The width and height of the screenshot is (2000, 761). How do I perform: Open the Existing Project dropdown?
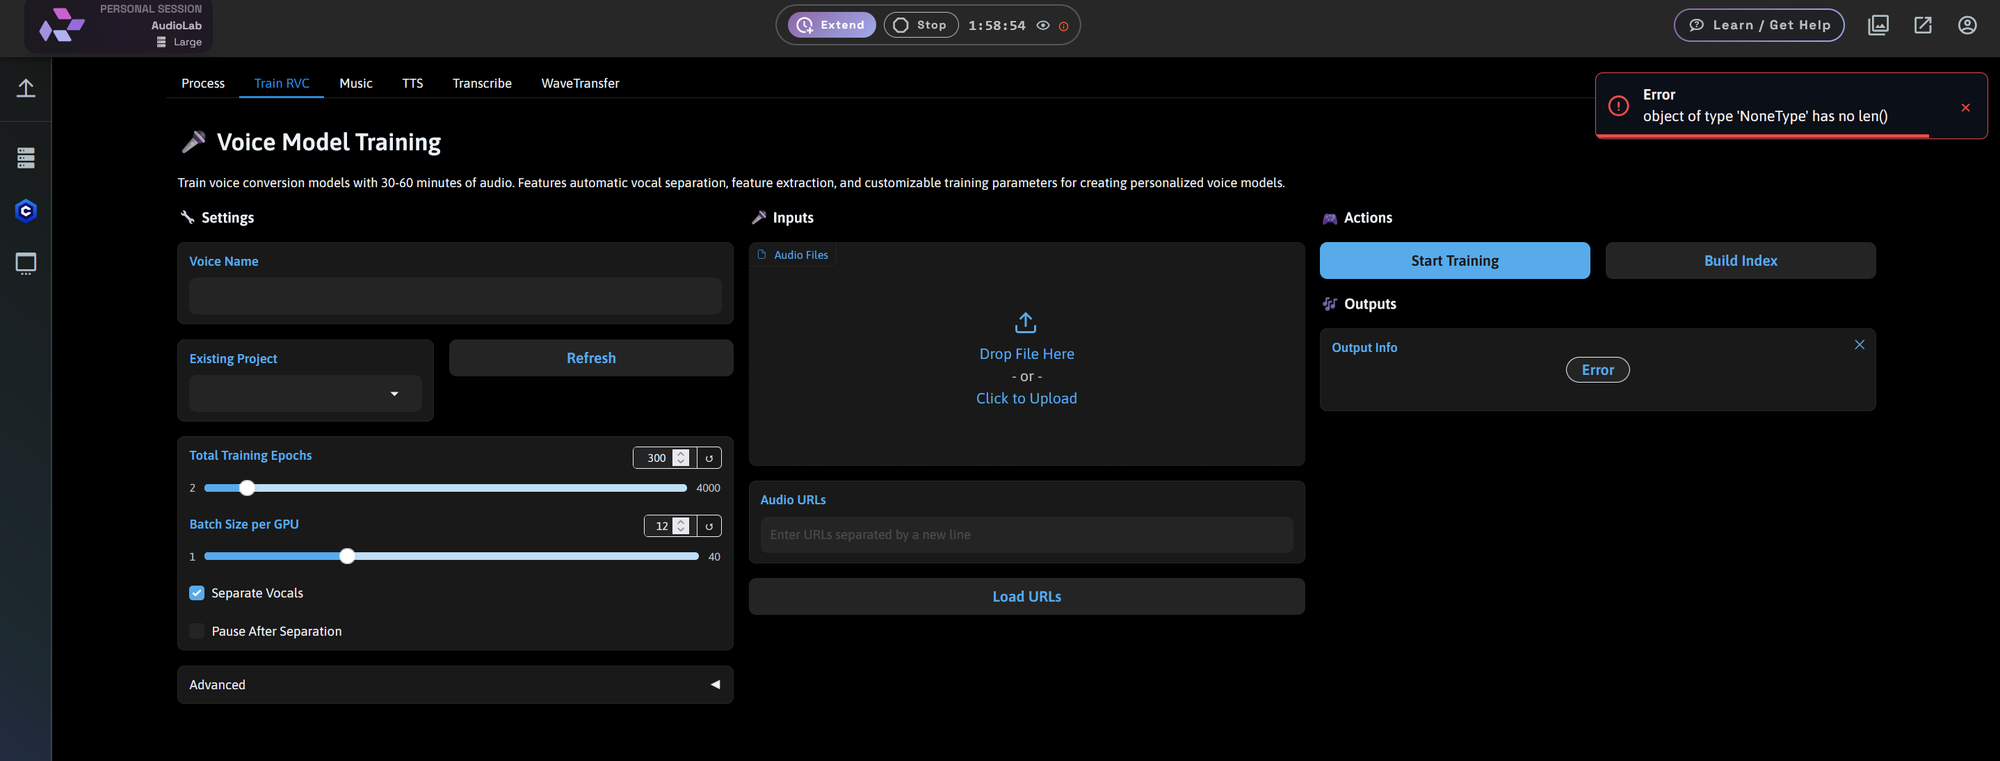coord(305,394)
